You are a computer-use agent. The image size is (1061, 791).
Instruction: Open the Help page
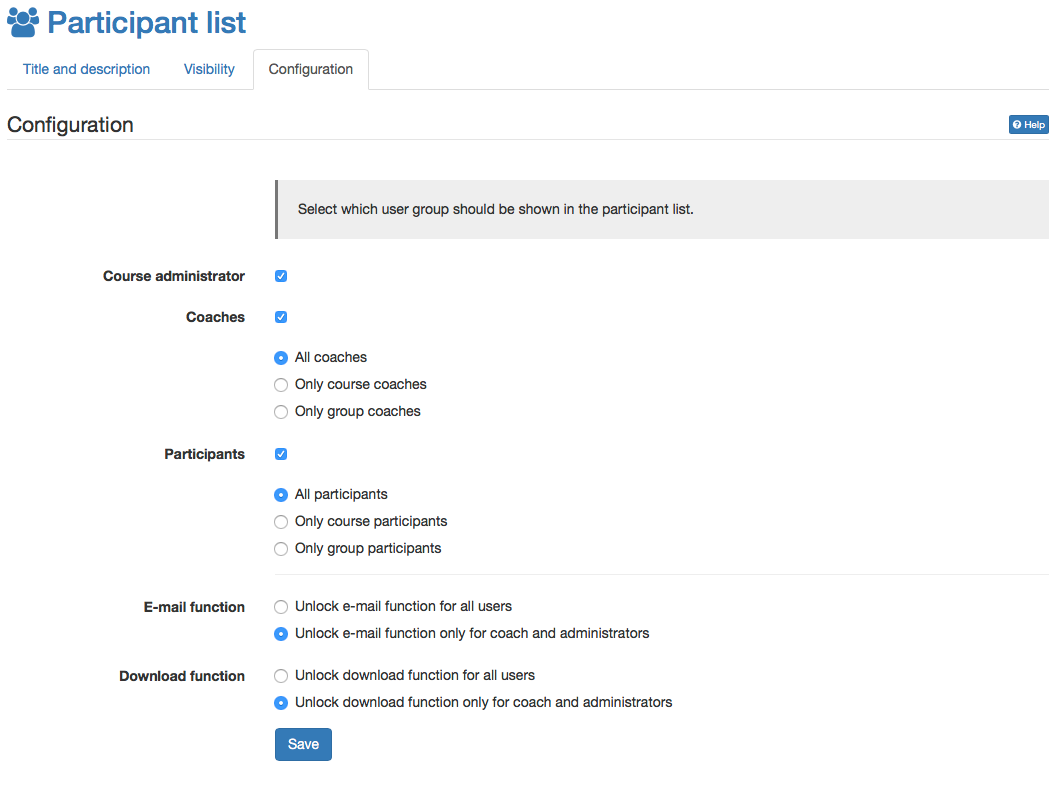click(1029, 124)
